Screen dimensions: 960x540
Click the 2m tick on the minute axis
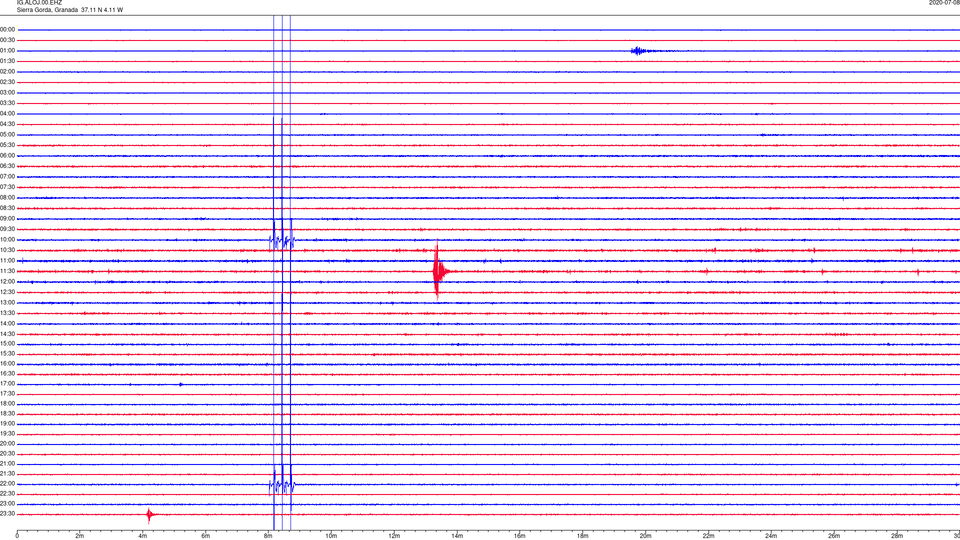[x=80, y=536]
